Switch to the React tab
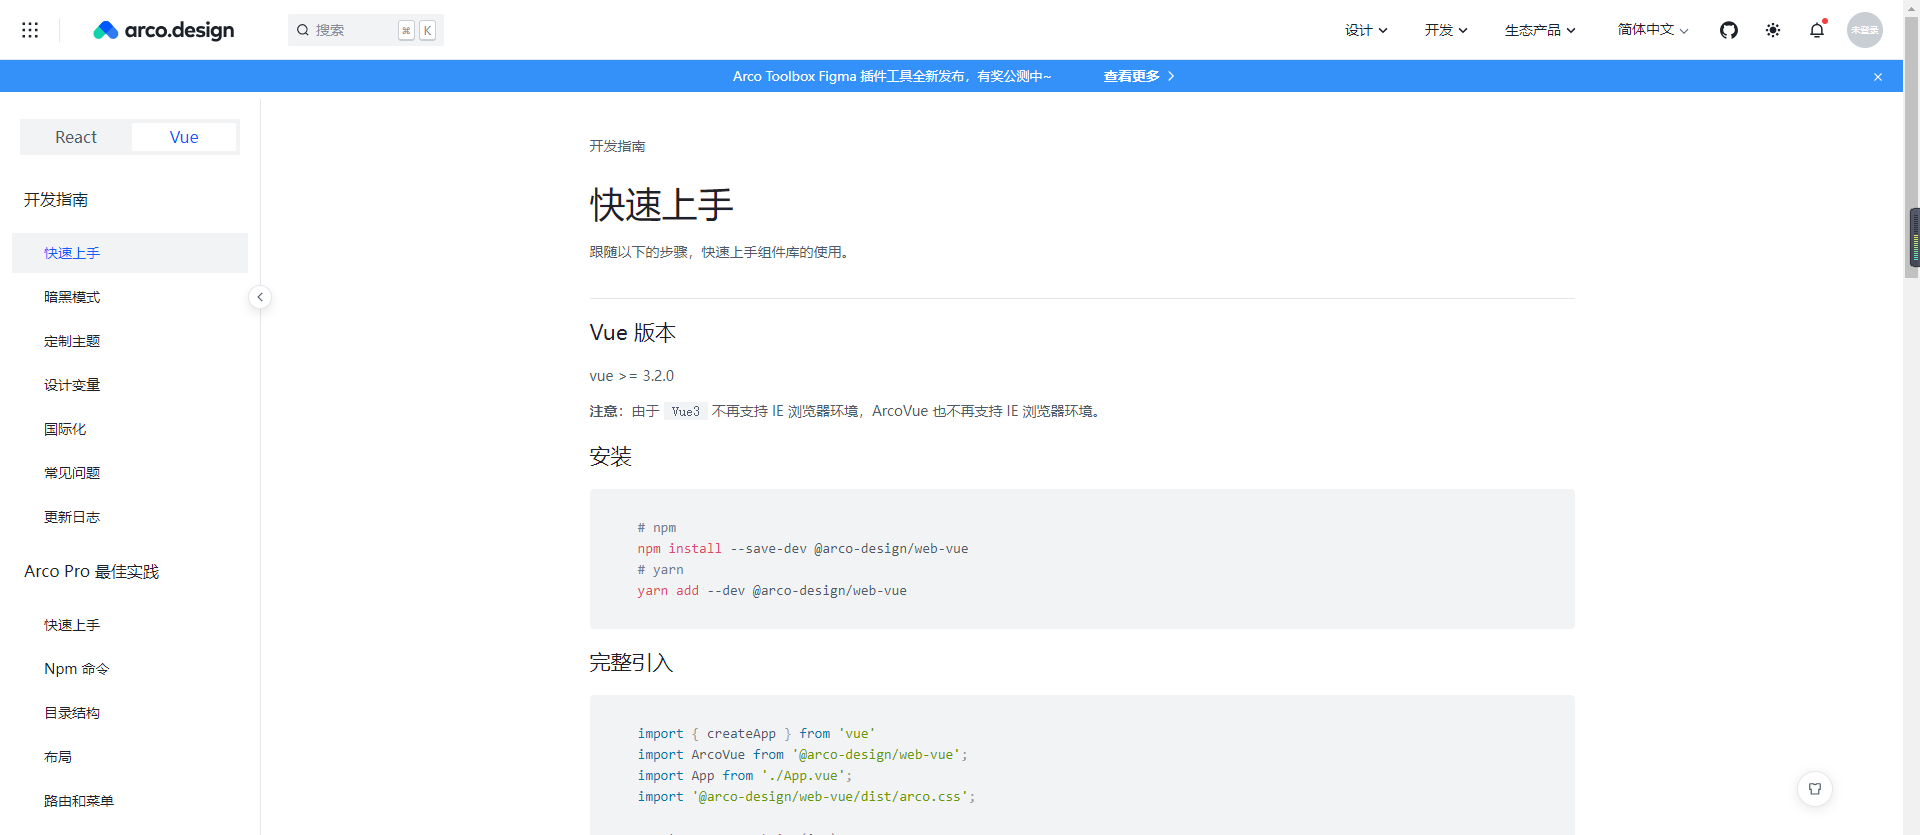Image resolution: width=1920 pixels, height=835 pixels. 76,137
